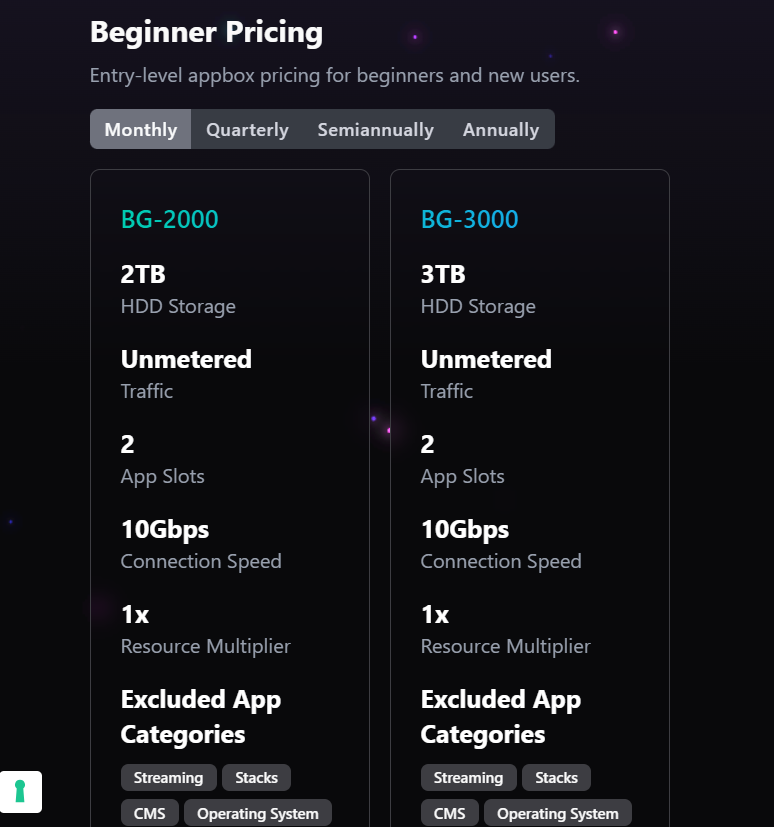
Task: Choose the Semiannually billing period
Action: [375, 129]
